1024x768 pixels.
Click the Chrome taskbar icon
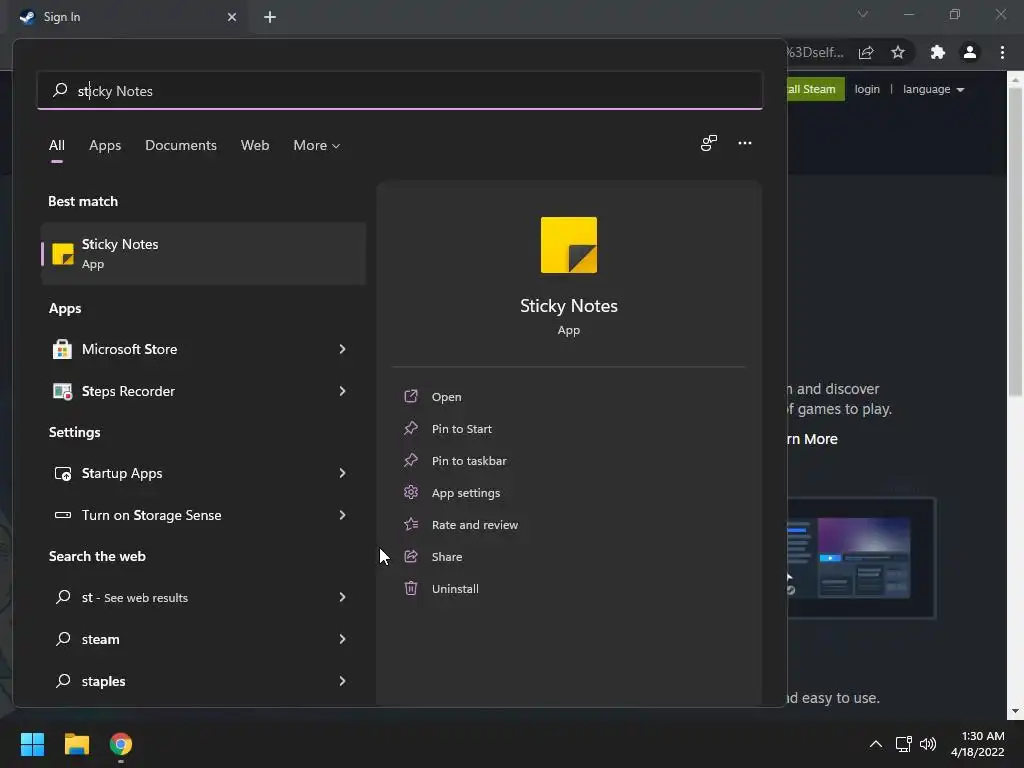click(121, 744)
